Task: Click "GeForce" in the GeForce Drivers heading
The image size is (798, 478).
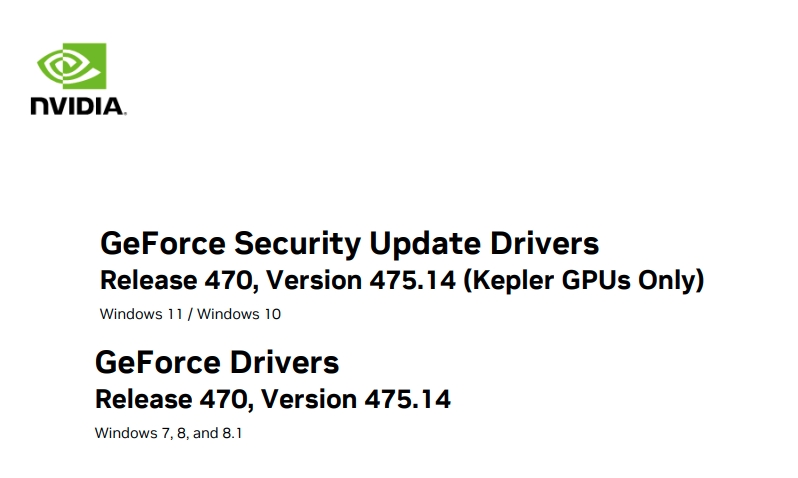Action: pos(158,362)
